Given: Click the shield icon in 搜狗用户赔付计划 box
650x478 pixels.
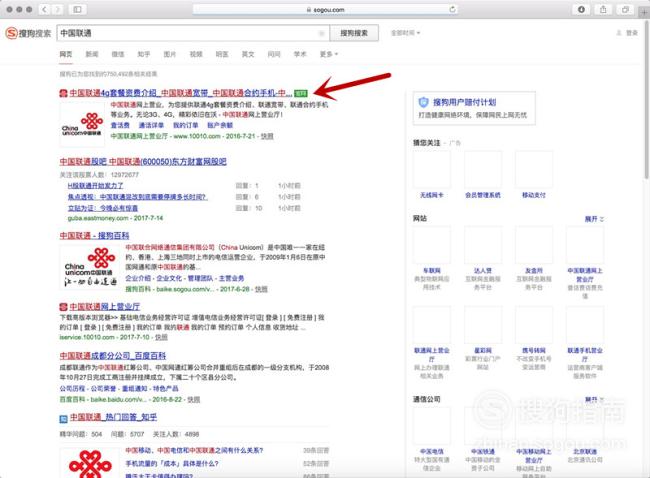Looking at the screenshot, I should pyautogui.click(x=423, y=102).
